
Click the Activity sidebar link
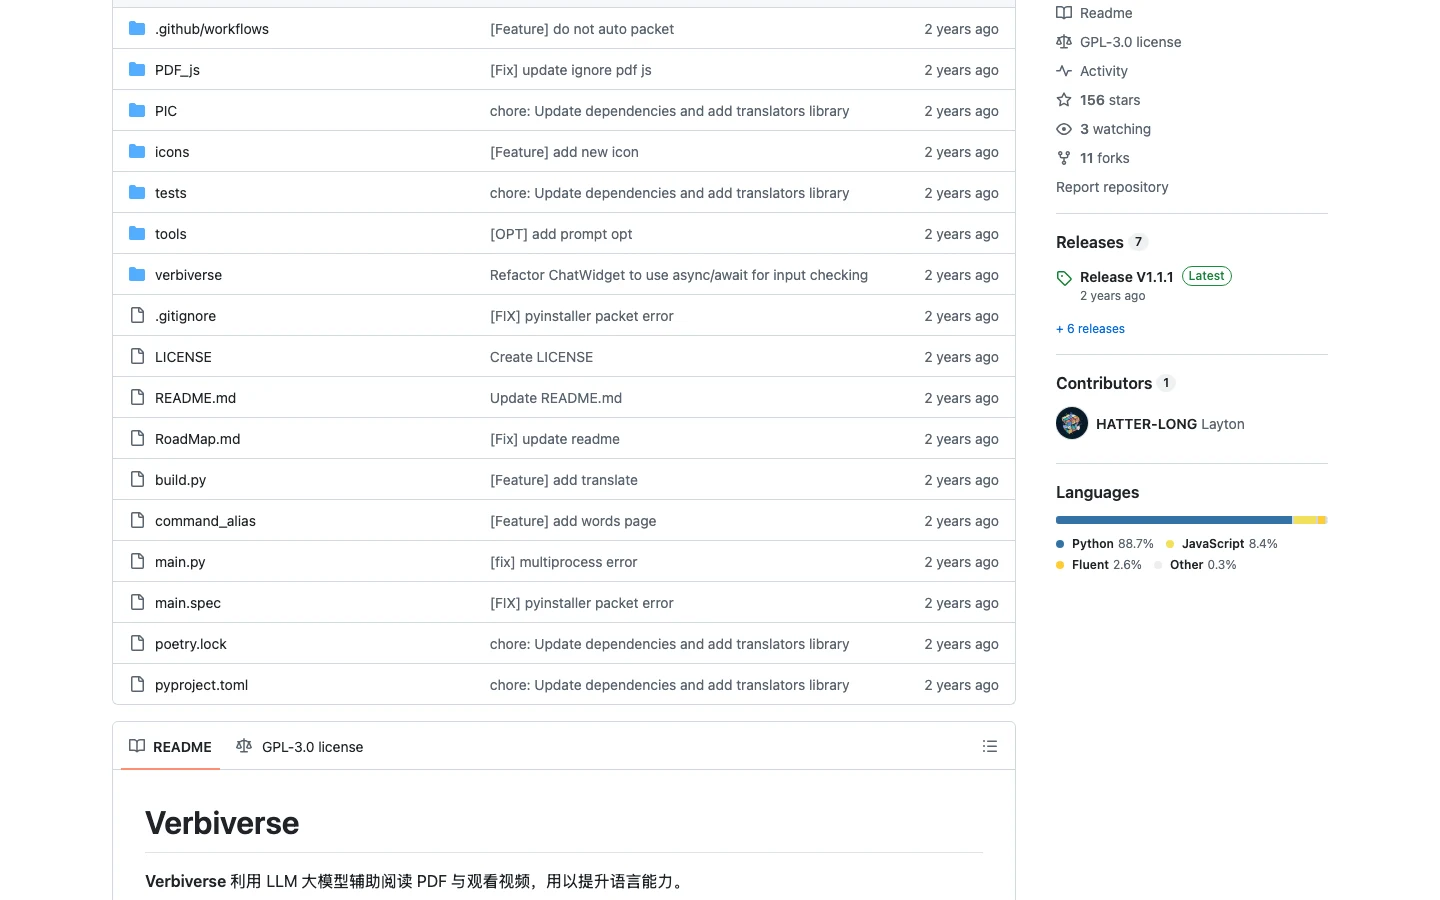pyautogui.click(x=1103, y=71)
